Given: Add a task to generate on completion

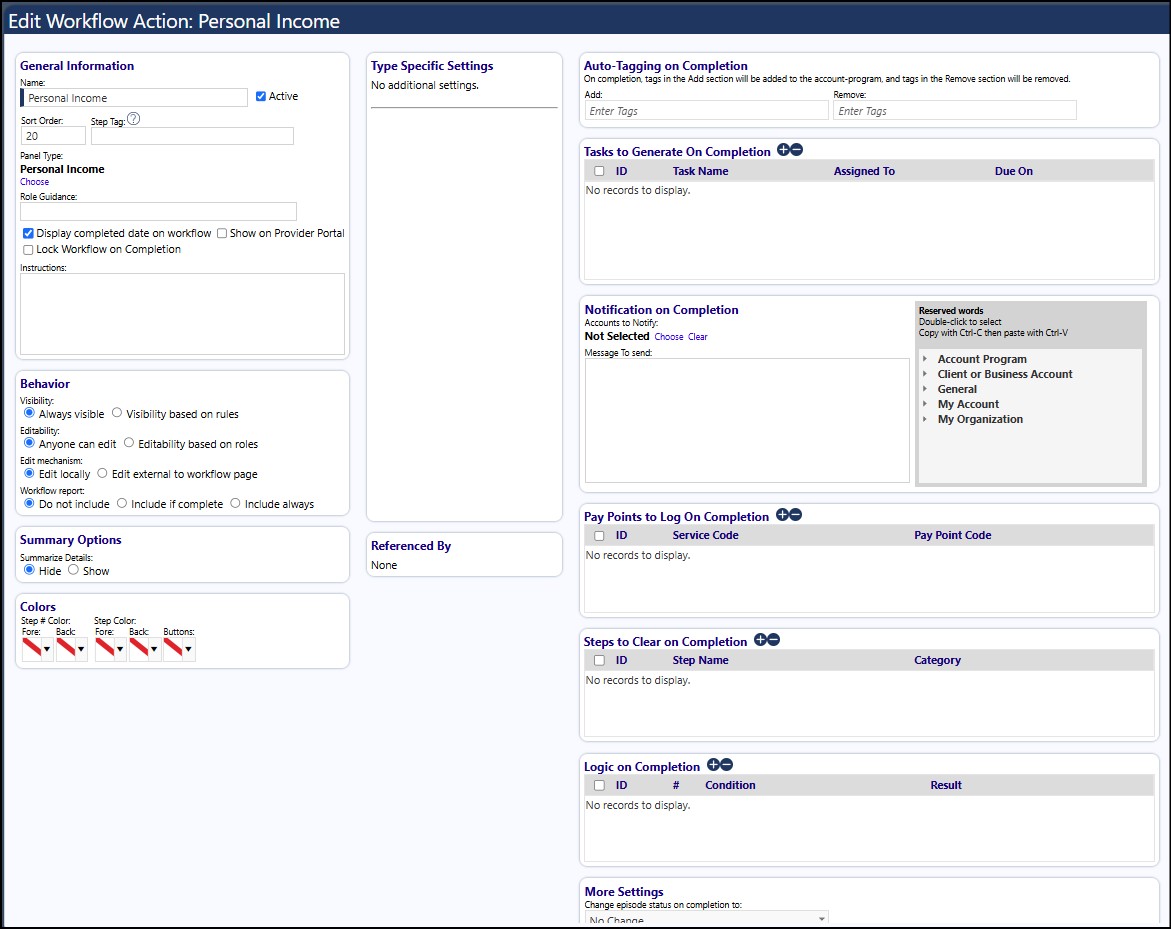Looking at the screenshot, I should [x=783, y=150].
